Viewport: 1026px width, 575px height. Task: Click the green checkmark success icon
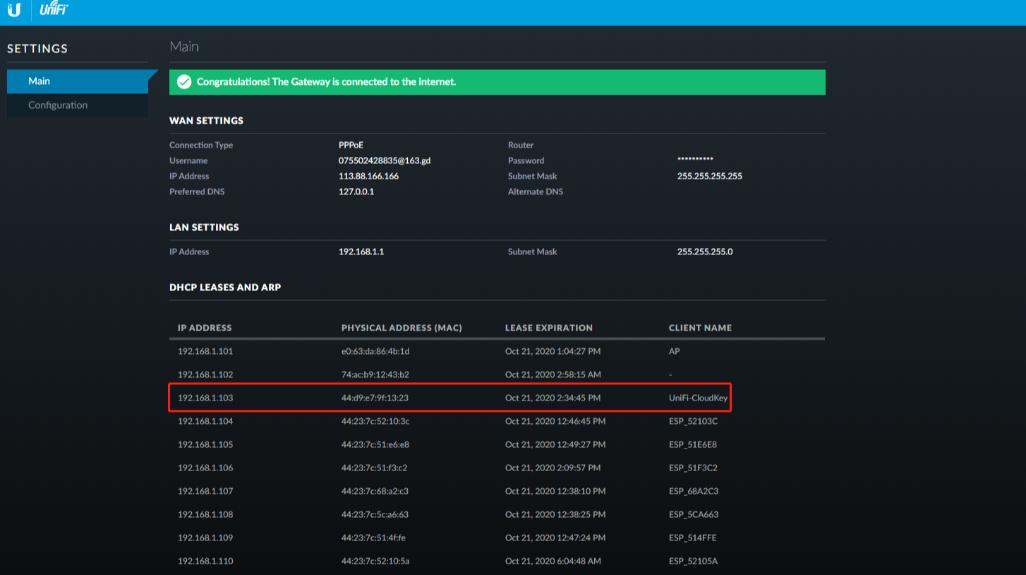coord(184,82)
